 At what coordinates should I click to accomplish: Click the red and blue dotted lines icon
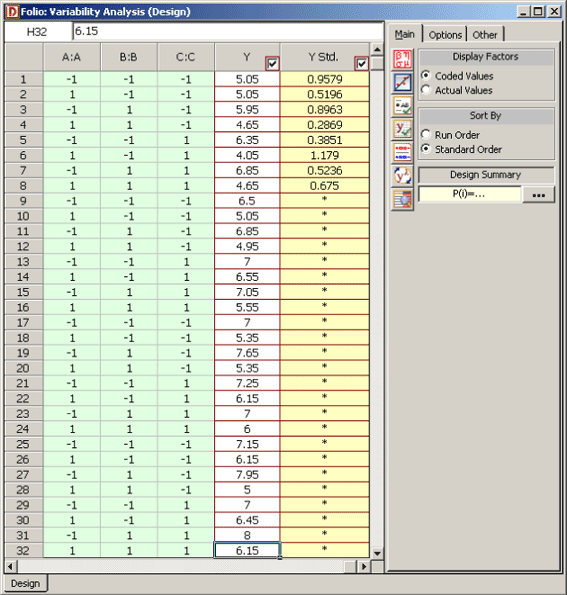tap(402, 153)
